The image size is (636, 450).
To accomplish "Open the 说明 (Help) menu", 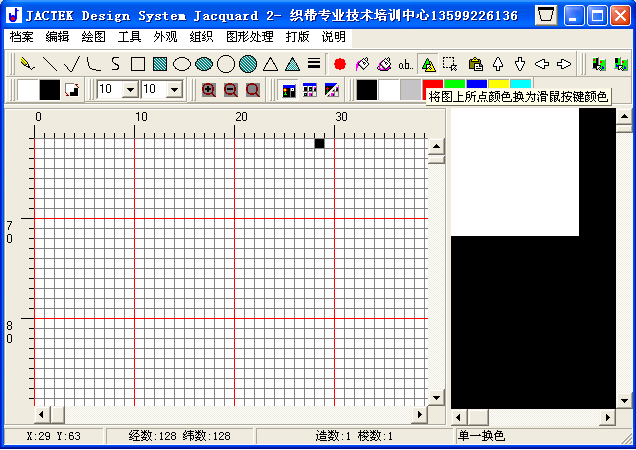I will click(333, 37).
